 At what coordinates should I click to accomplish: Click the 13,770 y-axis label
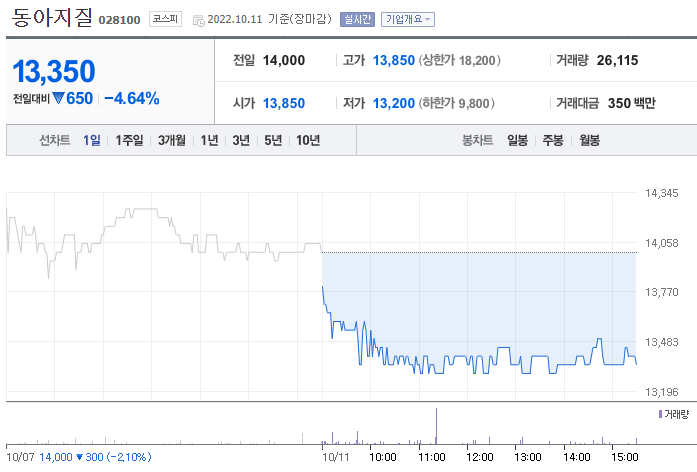click(661, 292)
